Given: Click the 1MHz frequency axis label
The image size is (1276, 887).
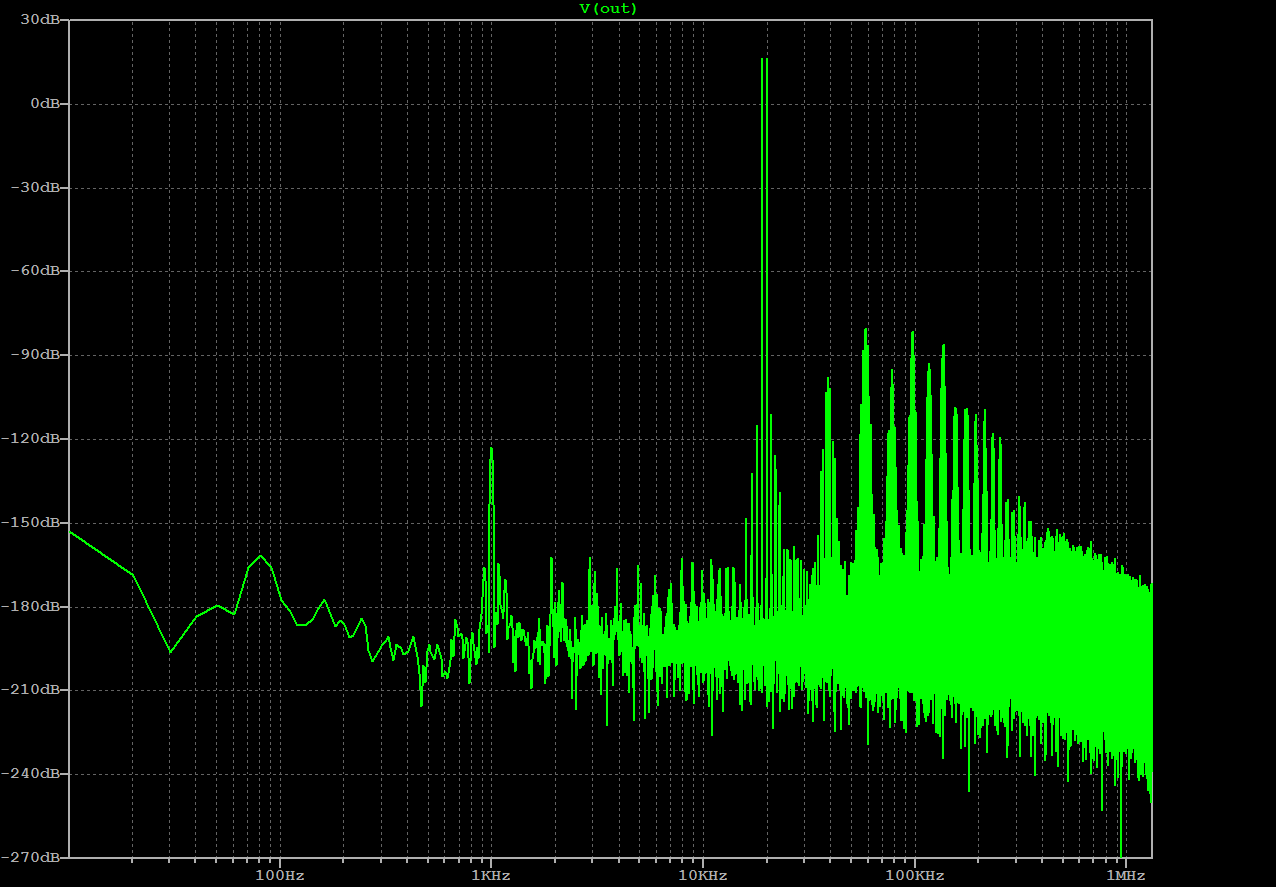Looking at the screenshot, I should (x=1125, y=875).
